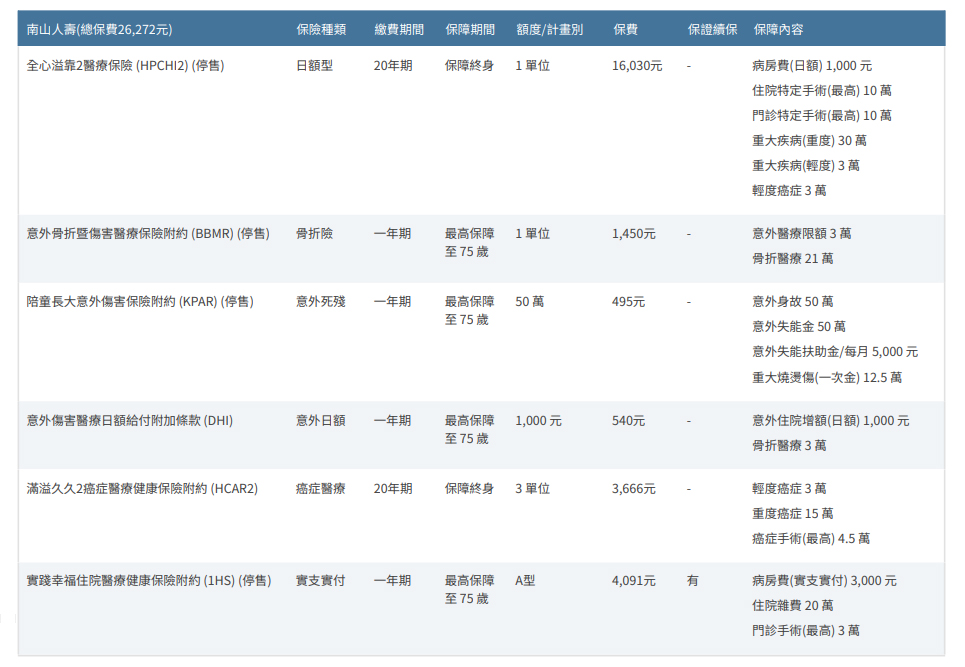Click 20年期 payment period in HCAR2 row
This screenshot has height=667, width=965.
[x=393, y=489]
